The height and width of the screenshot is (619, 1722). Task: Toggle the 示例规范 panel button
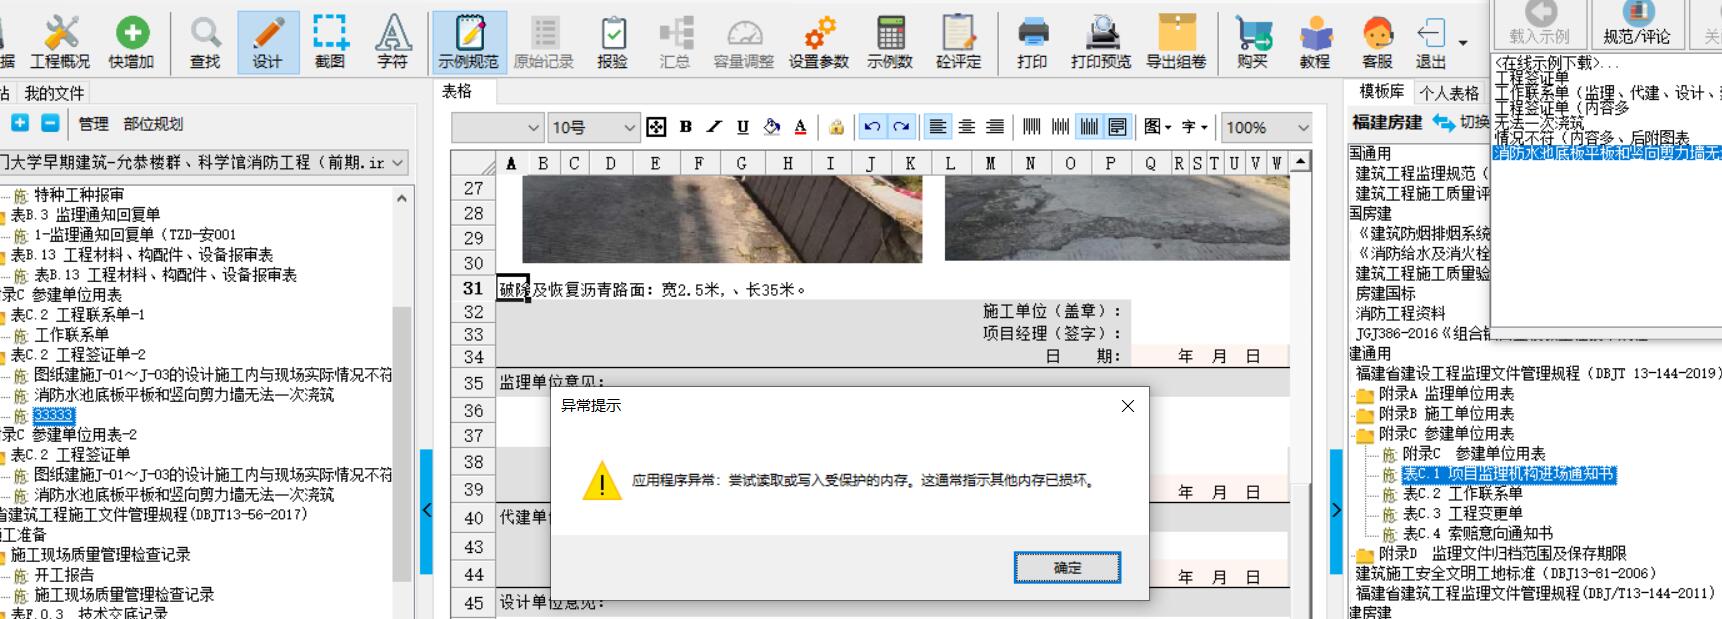(x=468, y=42)
